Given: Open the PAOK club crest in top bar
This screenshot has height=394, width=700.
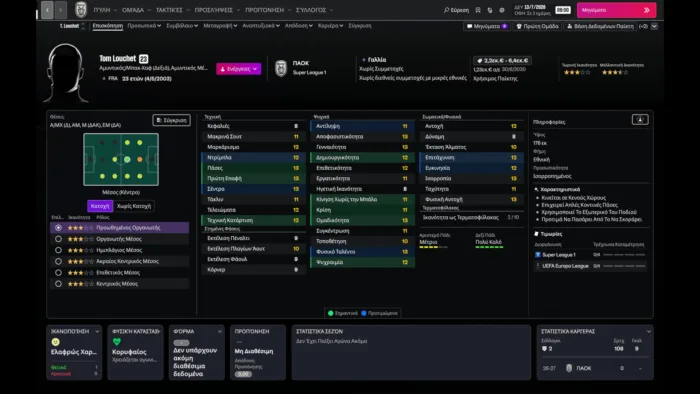Looking at the screenshot, I should tap(81, 9).
